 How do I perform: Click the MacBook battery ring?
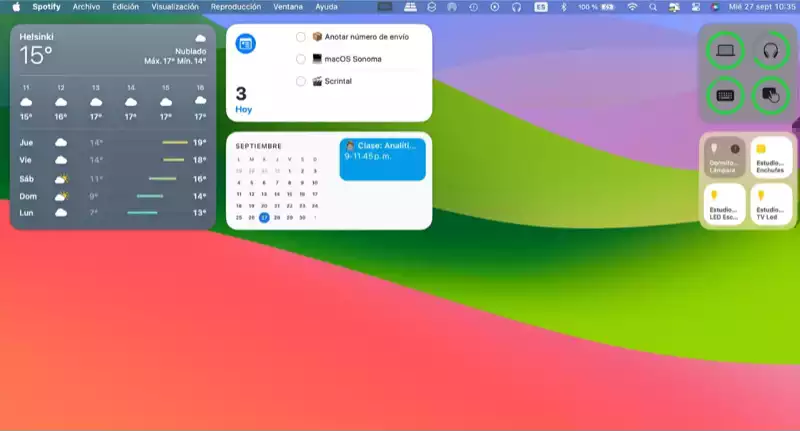coord(725,50)
